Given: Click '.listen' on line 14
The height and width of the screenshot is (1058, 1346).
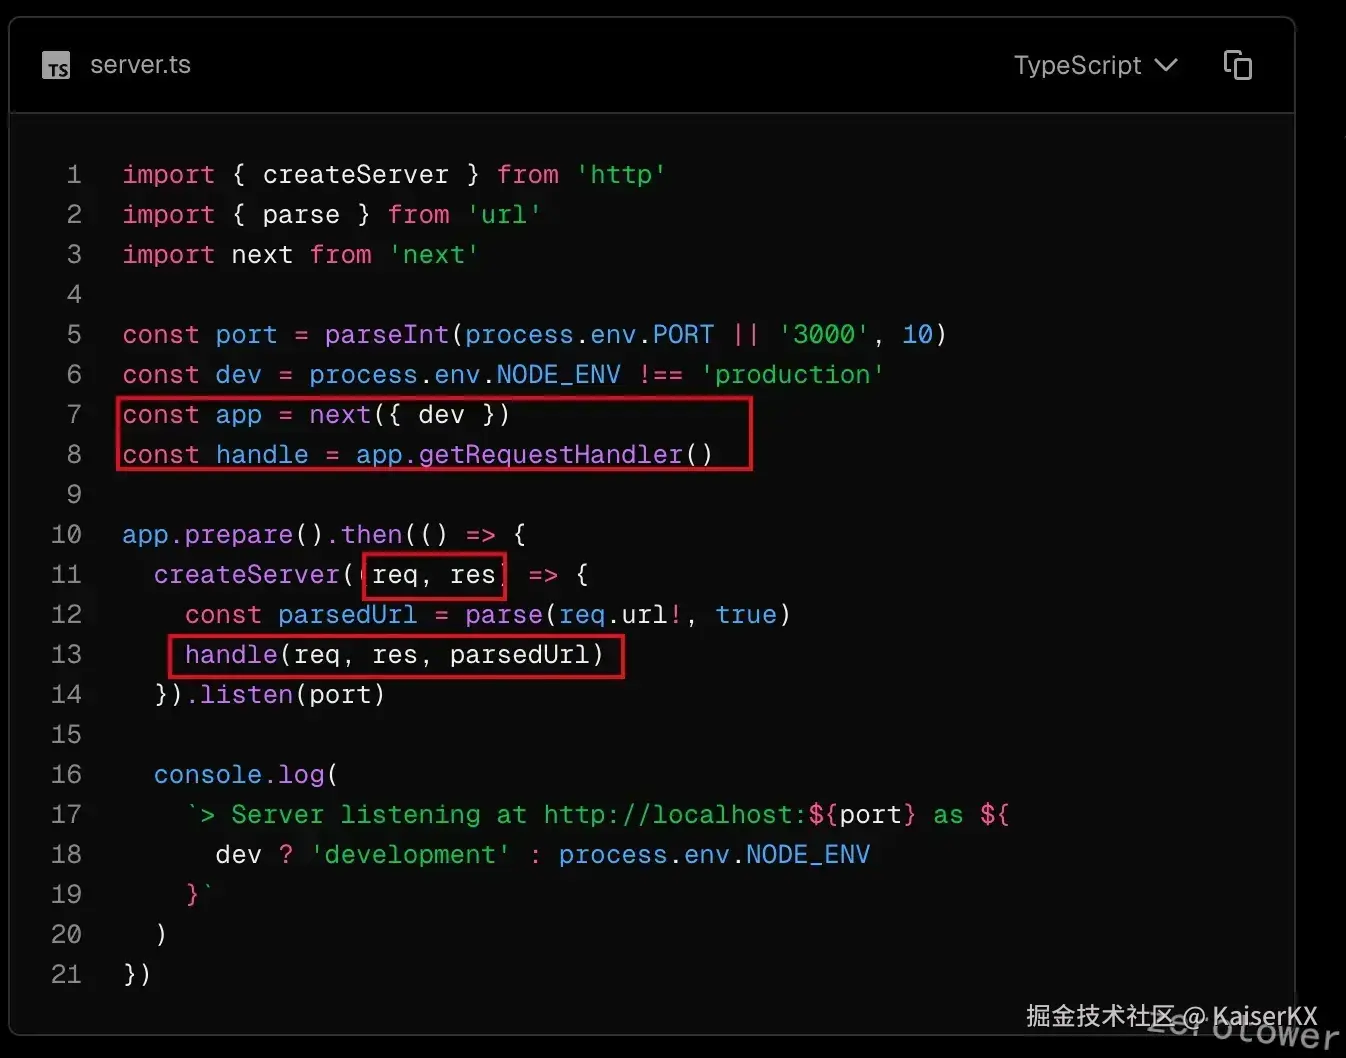Looking at the screenshot, I should pyautogui.click(x=239, y=695).
